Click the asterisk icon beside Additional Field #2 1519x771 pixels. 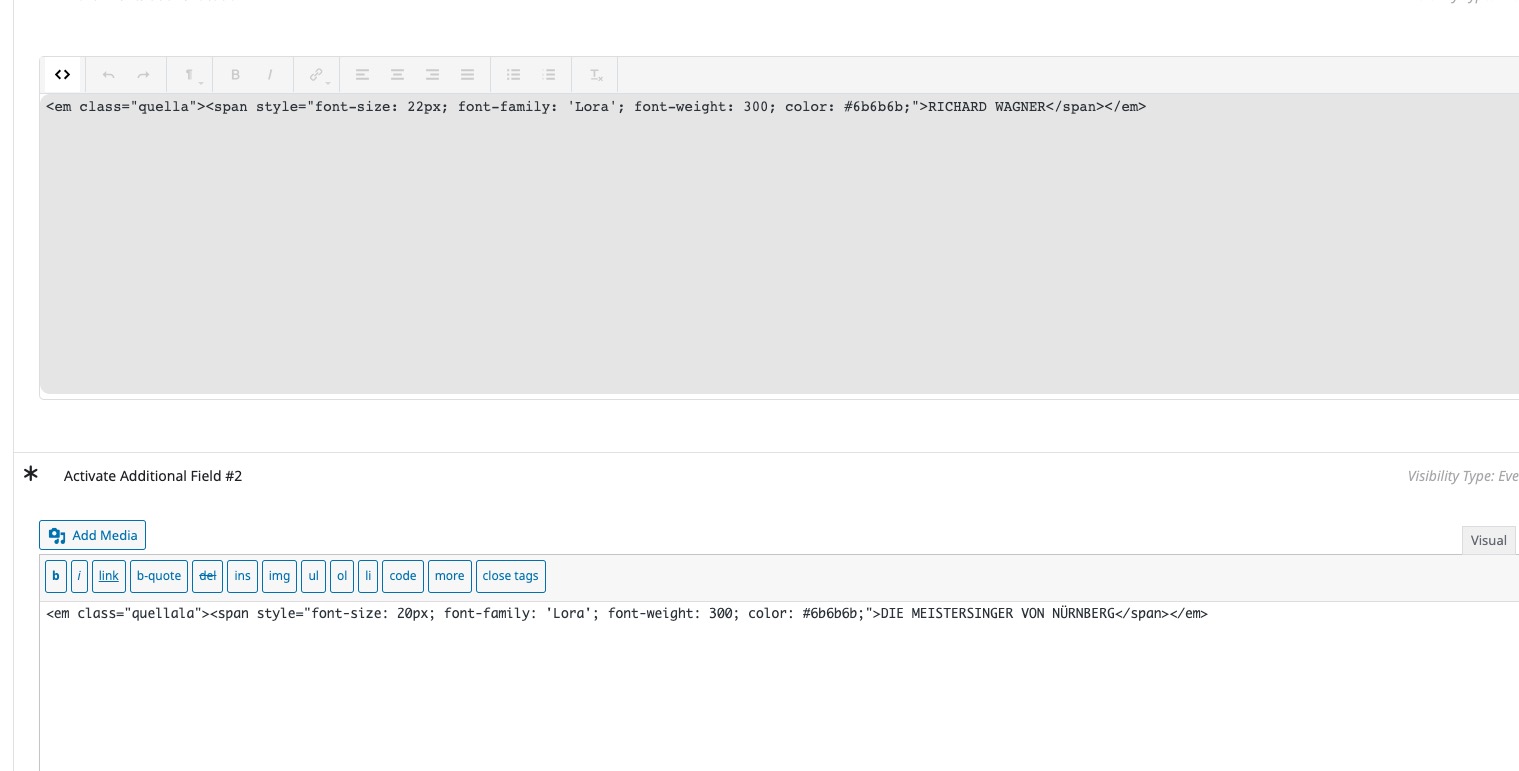(31, 474)
